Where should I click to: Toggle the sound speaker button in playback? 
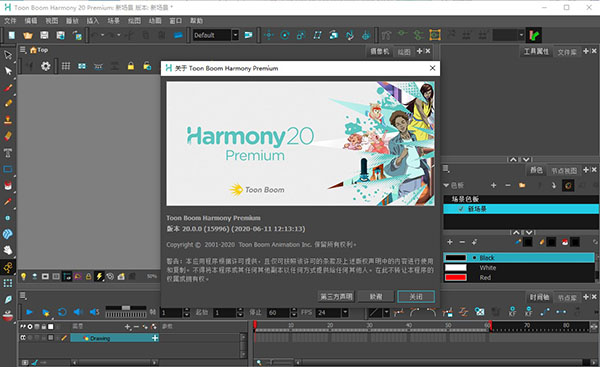[x=78, y=312]
